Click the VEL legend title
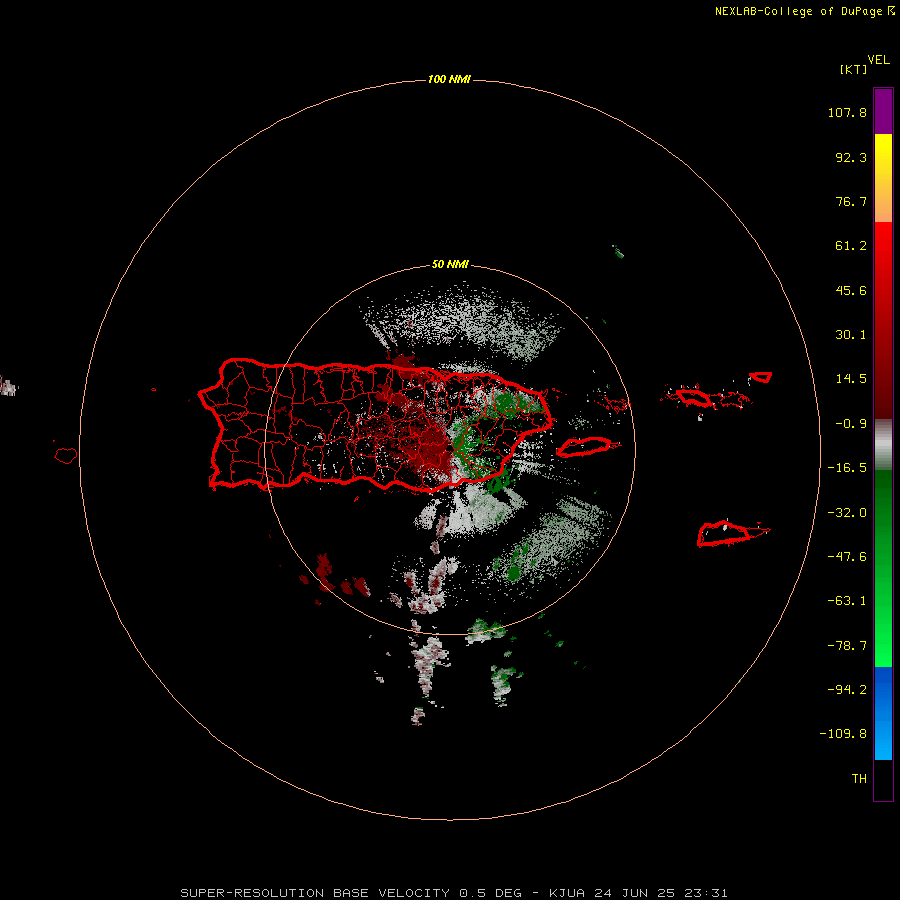 coord(878,60)
